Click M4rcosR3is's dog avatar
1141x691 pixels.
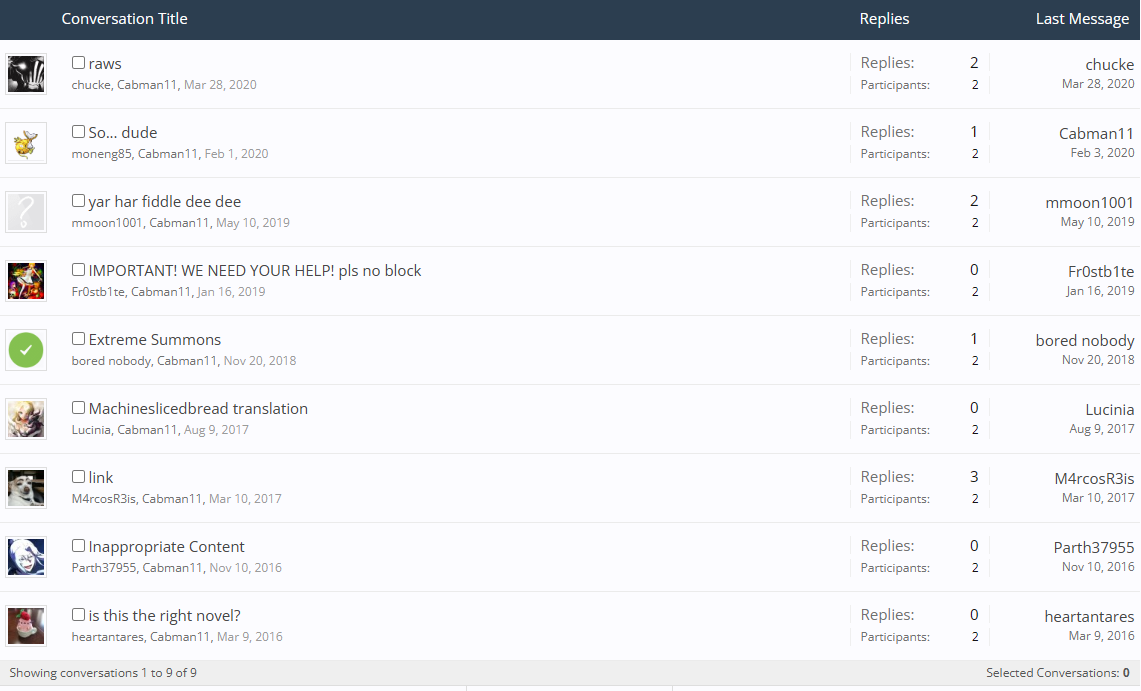coord(26,488)
